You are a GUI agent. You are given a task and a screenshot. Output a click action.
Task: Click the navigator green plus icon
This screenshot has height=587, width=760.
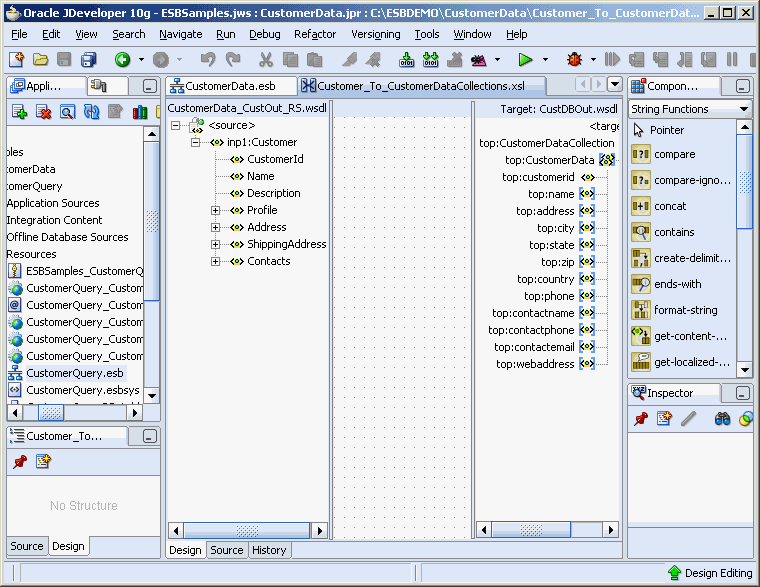pos(19,112)
